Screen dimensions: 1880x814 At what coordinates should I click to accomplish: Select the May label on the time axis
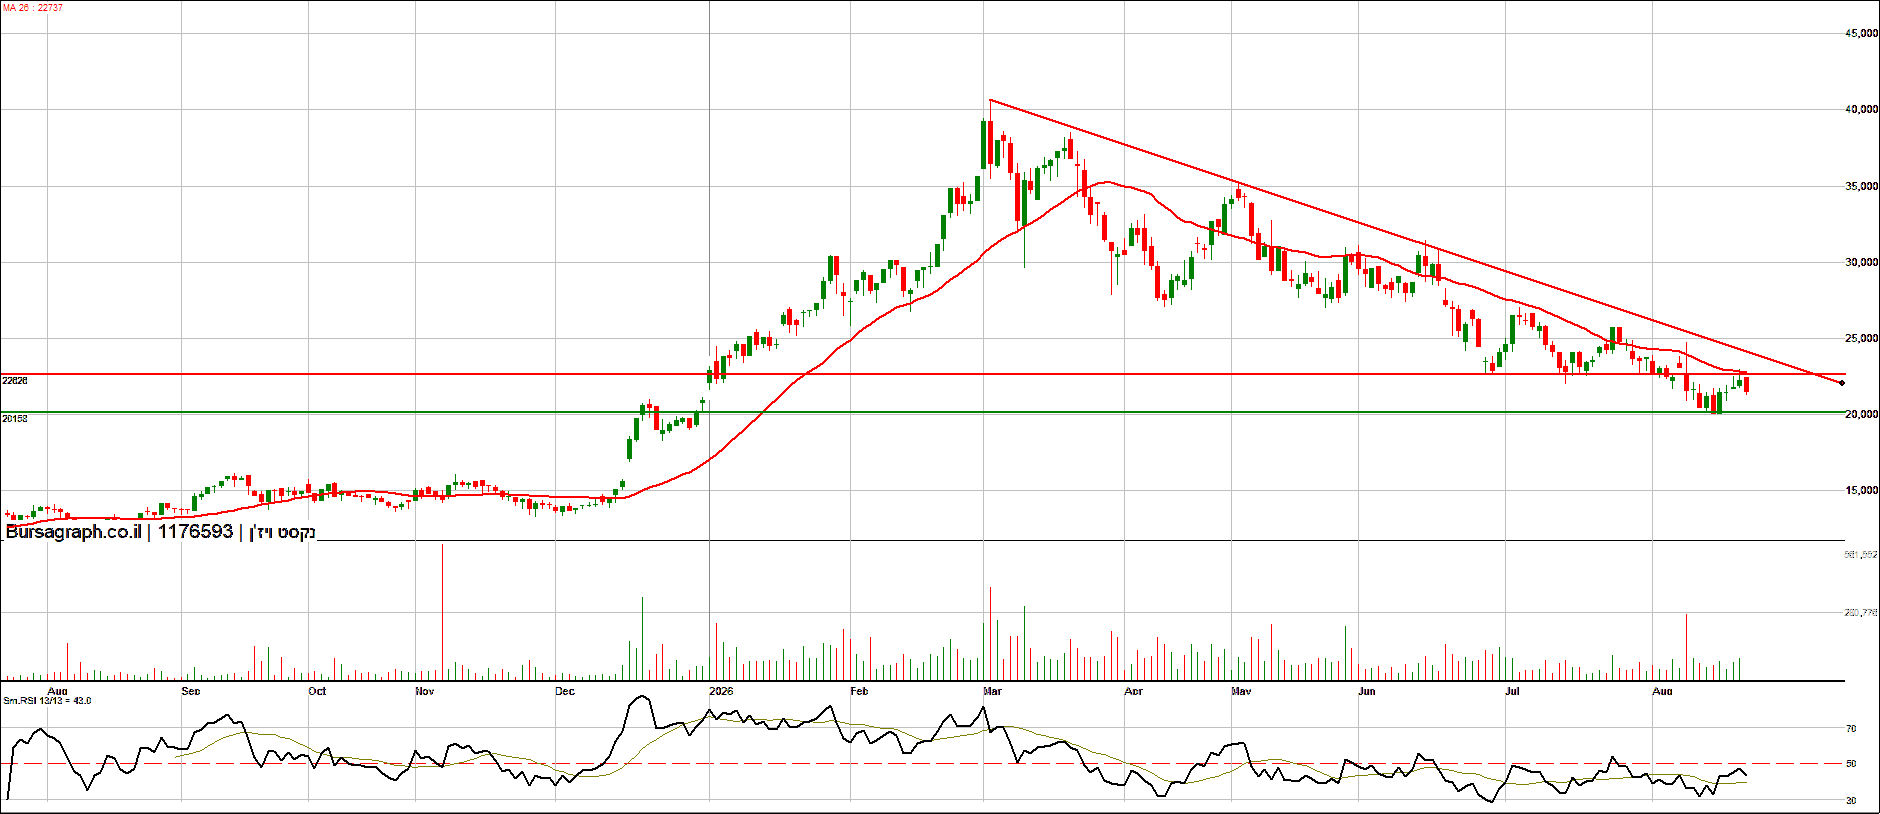[1242, 691]
